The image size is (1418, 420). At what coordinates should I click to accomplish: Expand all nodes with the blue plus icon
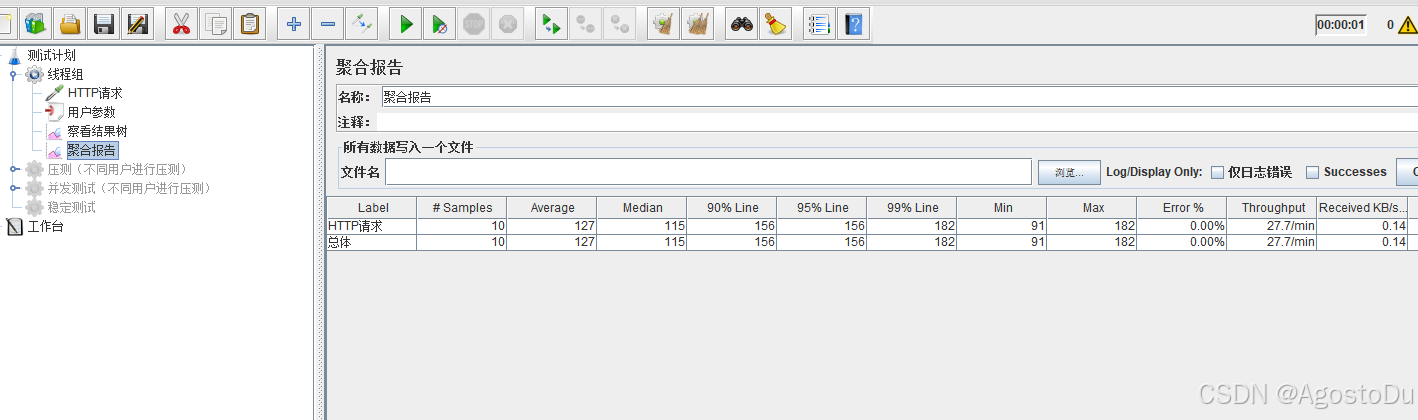[293, 23]
